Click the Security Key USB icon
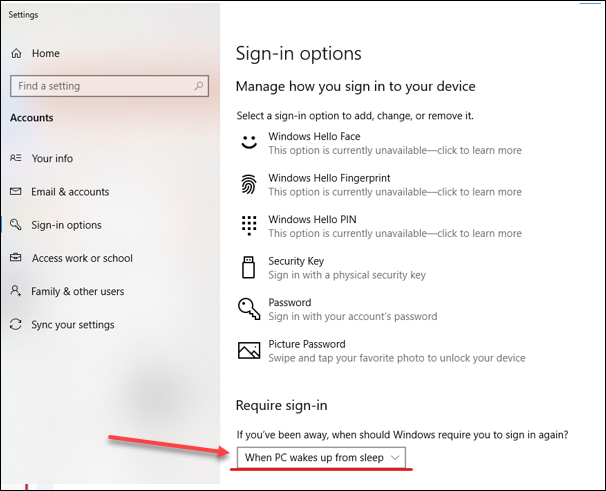This screenshot has height=491, width=606. 249,267
